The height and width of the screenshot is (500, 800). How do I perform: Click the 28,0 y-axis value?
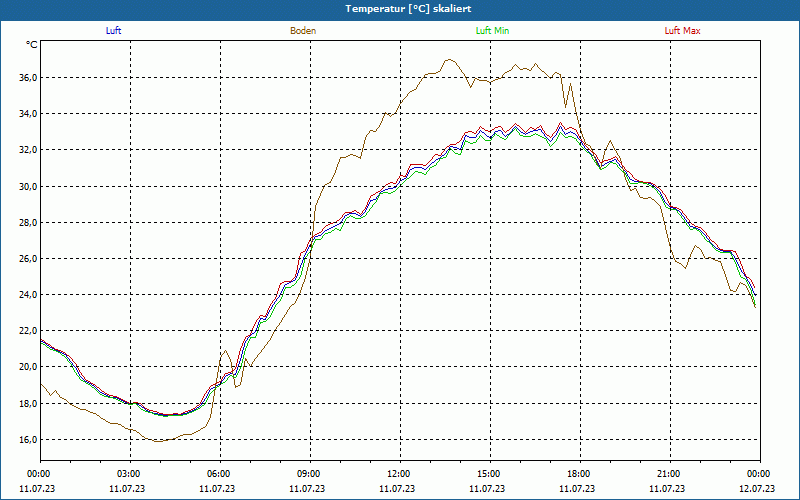pos(28,222)
